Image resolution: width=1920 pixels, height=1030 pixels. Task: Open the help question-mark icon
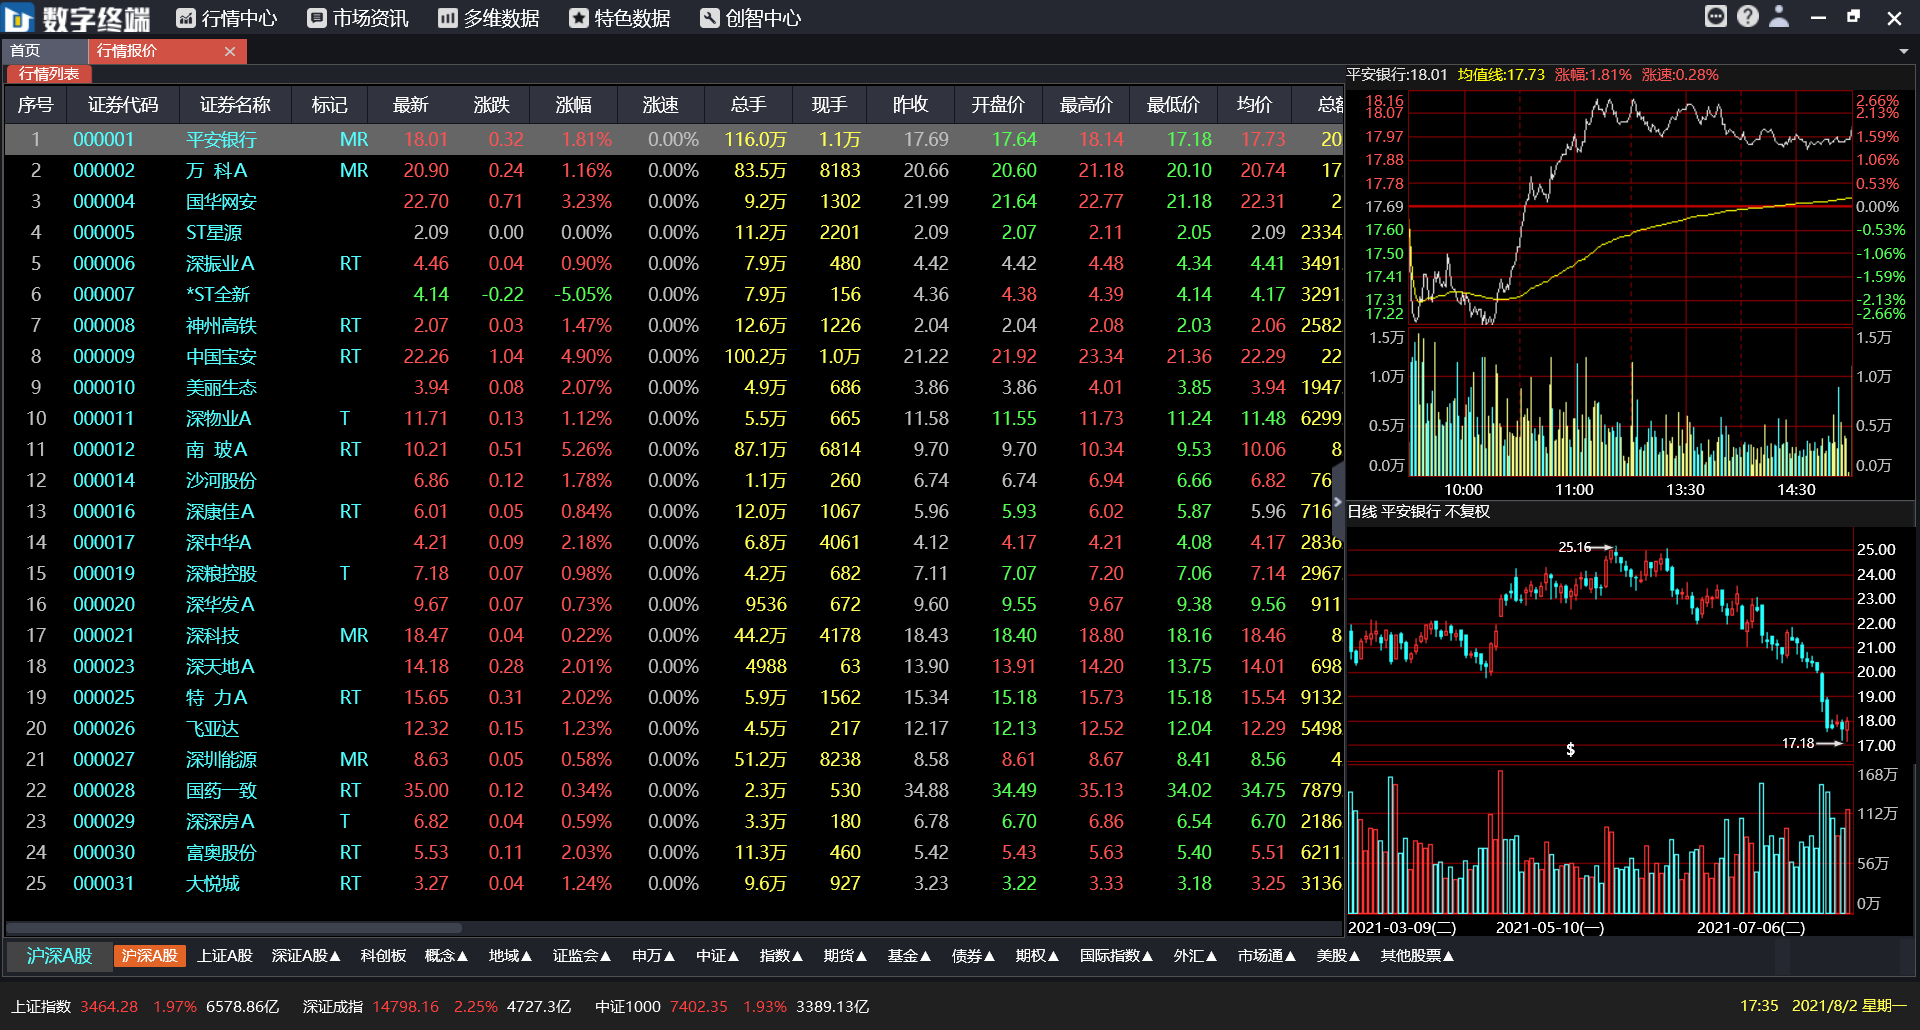1747,16
